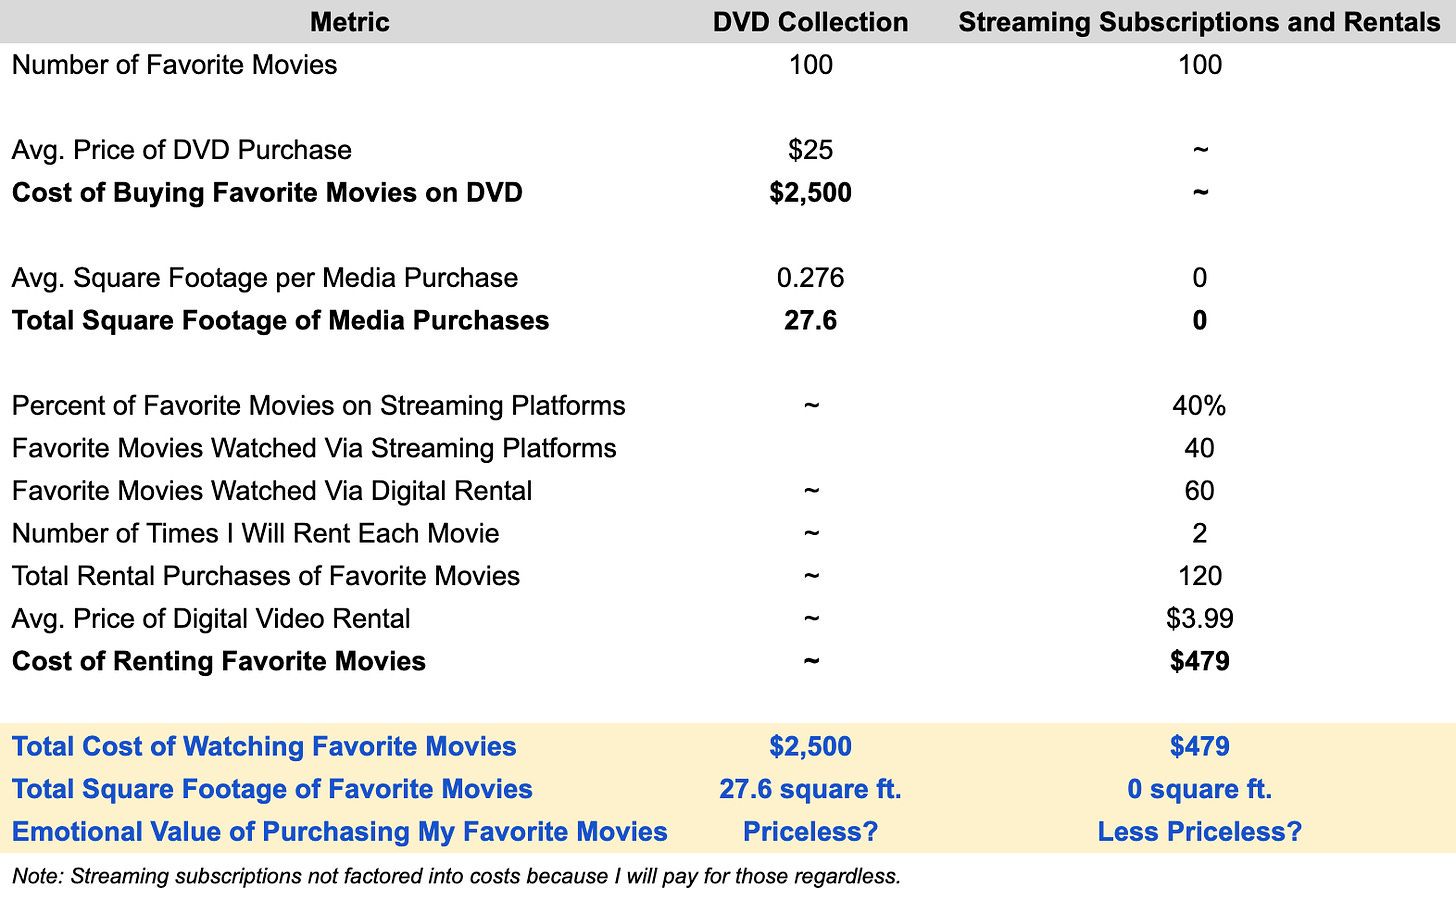Click the black bold $479 renting cost cell

click(1199, 662)
